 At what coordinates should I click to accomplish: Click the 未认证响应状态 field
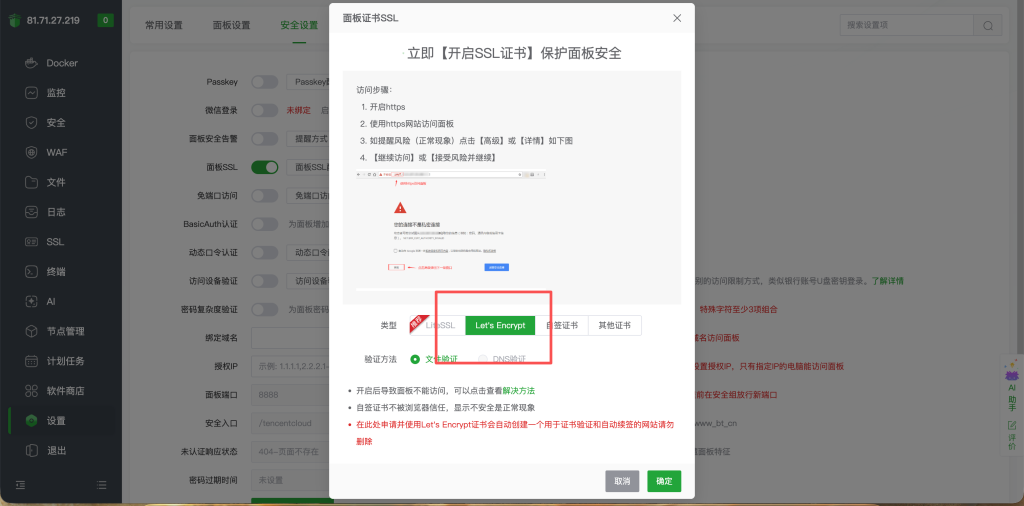click(291, 452)
